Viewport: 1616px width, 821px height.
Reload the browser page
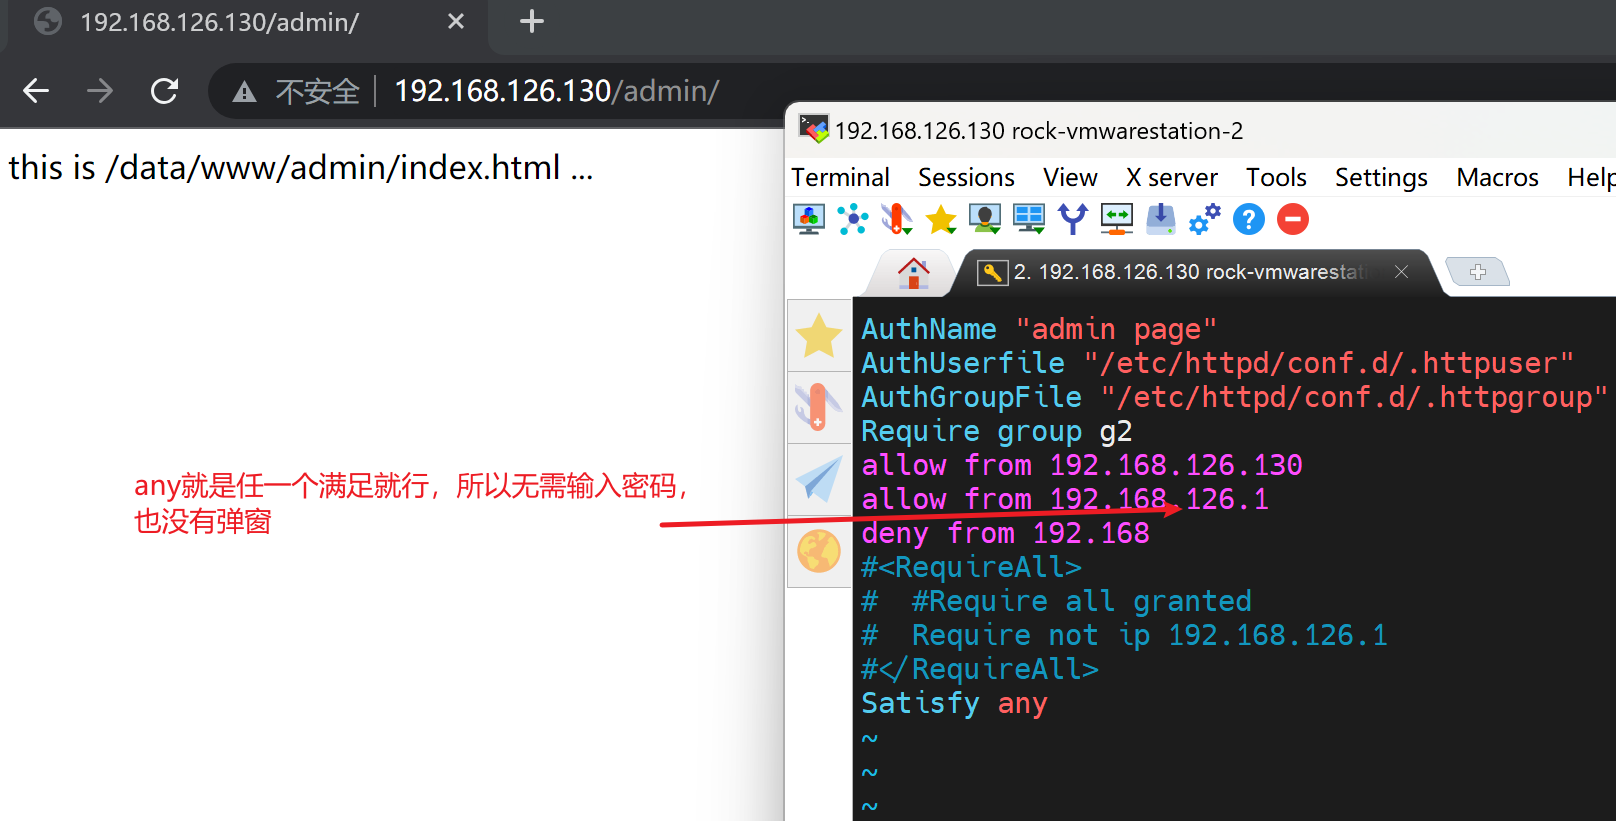(164, 91)
